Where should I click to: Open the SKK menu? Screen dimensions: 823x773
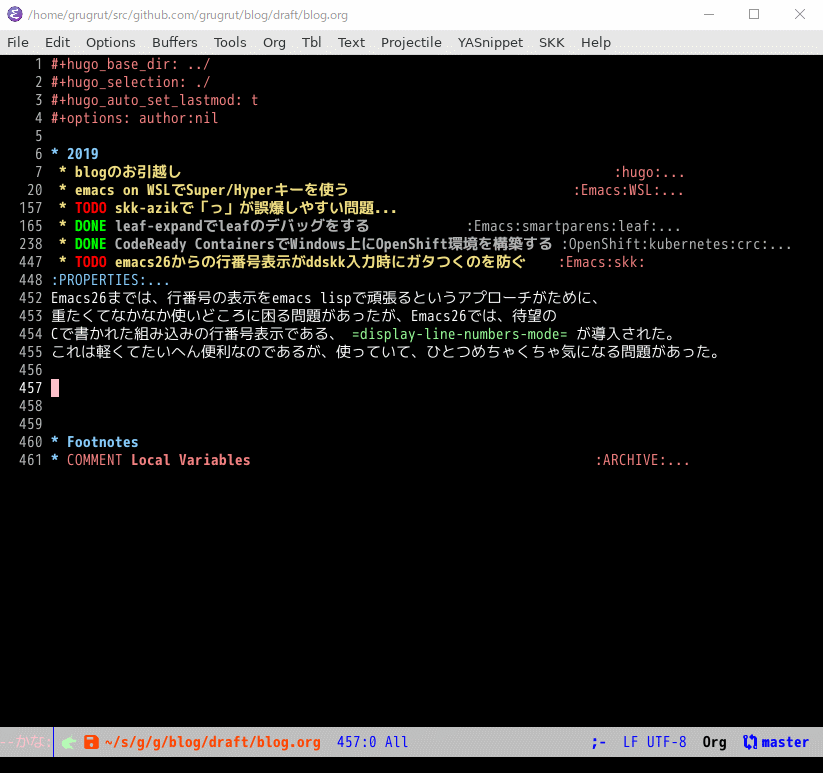coord(552,42)
